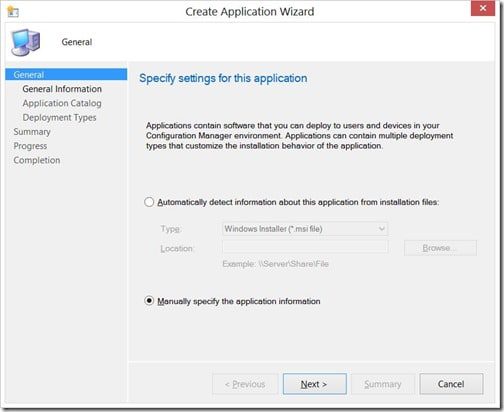The width and height of the screenshot is (504, 412).
Task: Select Deployment Types step in sidebar
Action: tap(59, 118)
